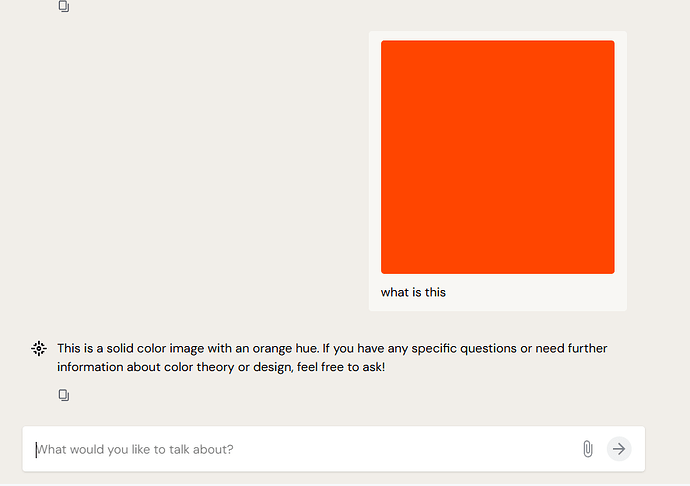Image resolution: width=690 pixels, height=486 pixels.
Task: Click the phrase "feel free to ask!"
Action: [341, 367]
